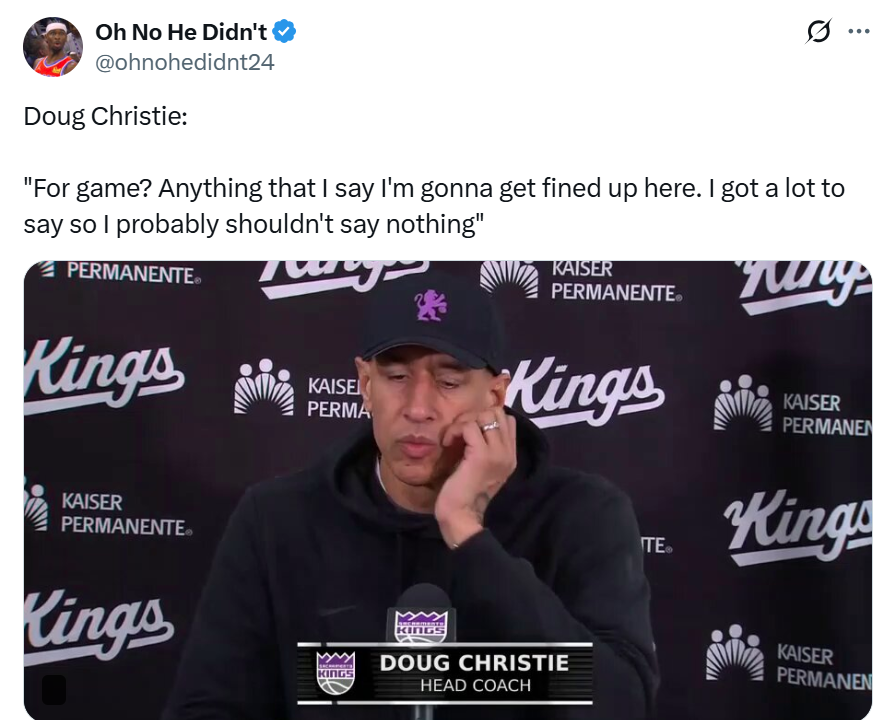Click the "Doug Christie:" line of the post
The width and height of the screenshot is (883, 720).
105,116
